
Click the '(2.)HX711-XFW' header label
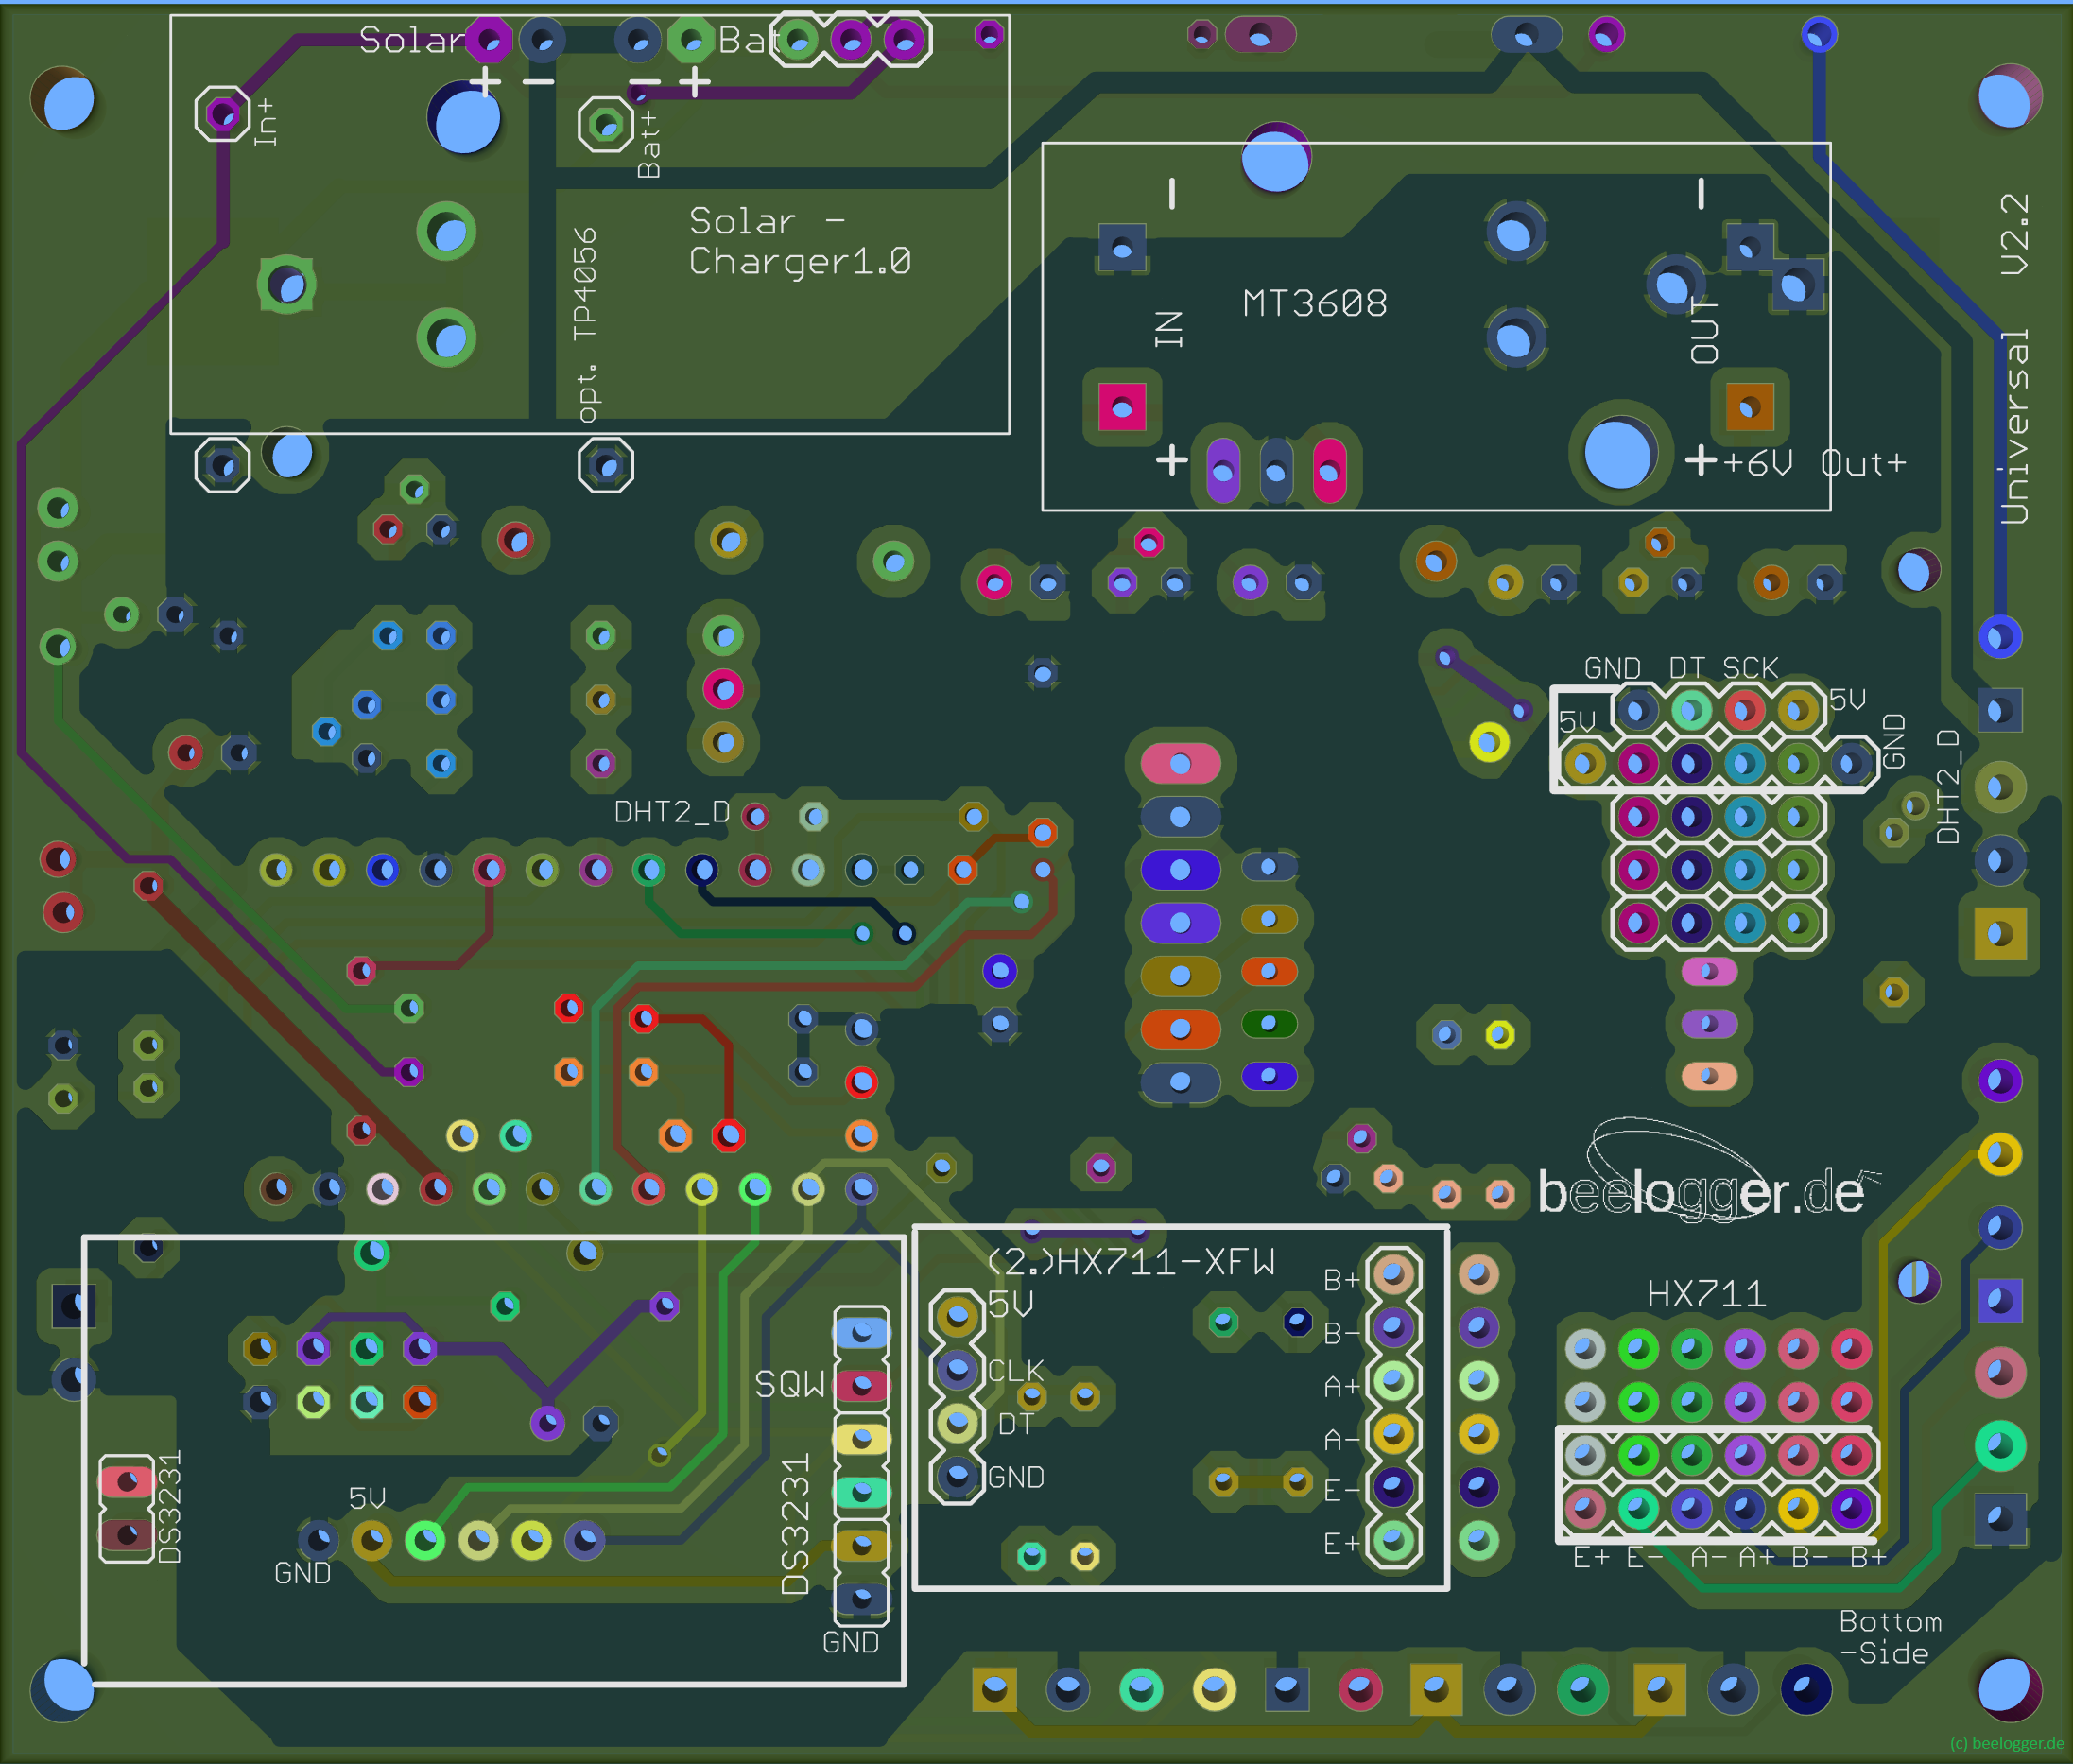pos(1131,1262)
